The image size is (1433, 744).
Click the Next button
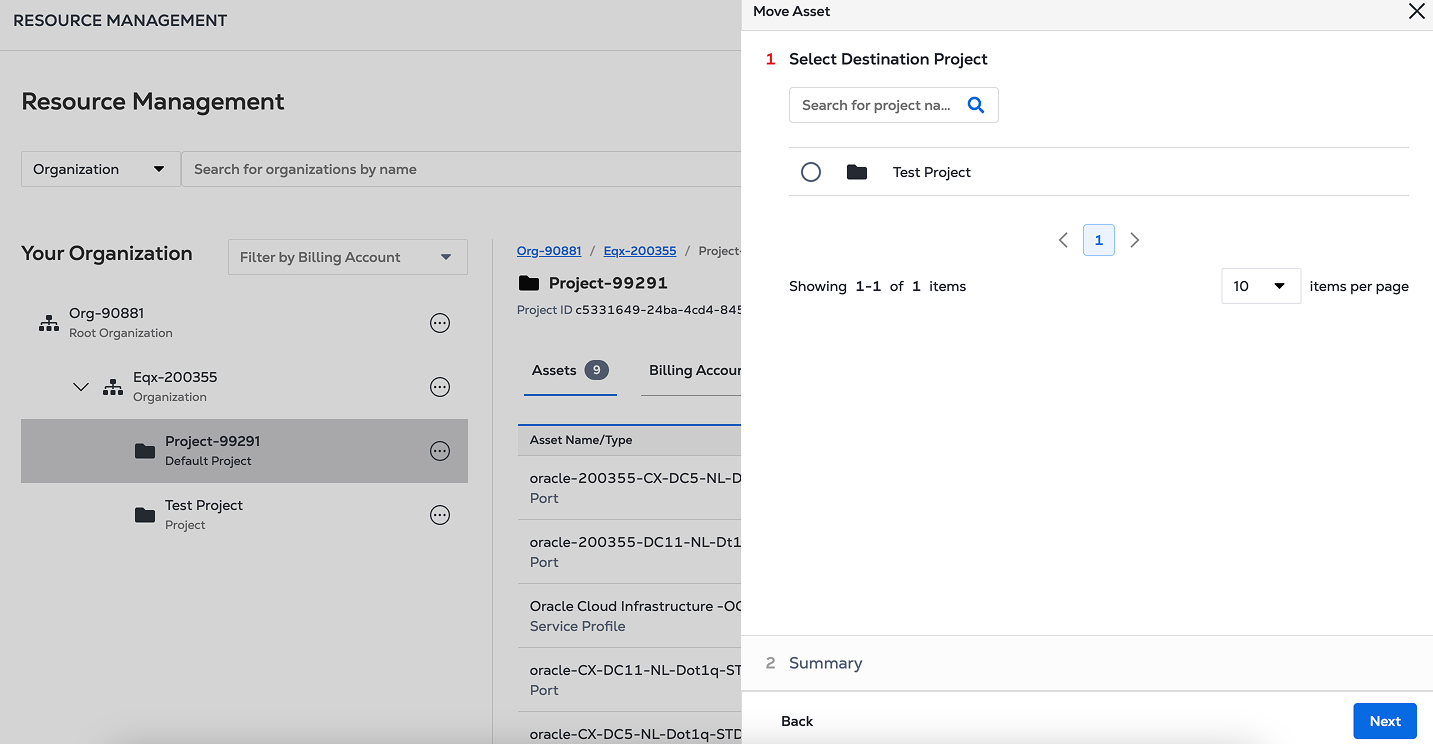[1384, 721]
